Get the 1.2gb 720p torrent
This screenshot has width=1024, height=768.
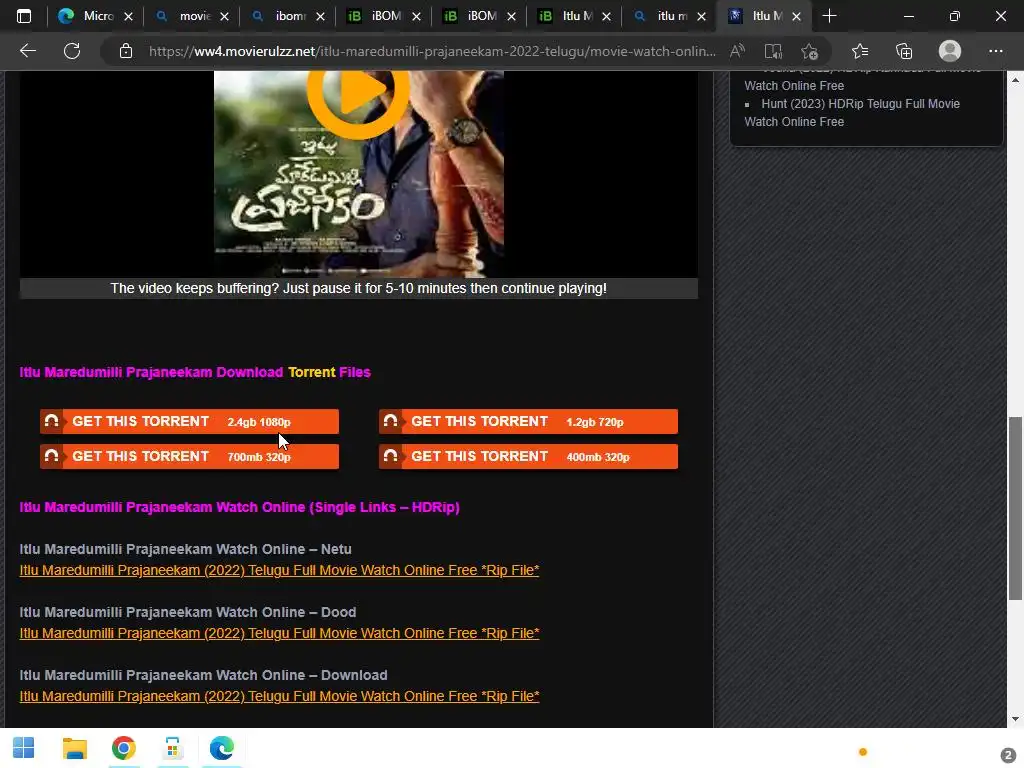click(x=528, y=422)
